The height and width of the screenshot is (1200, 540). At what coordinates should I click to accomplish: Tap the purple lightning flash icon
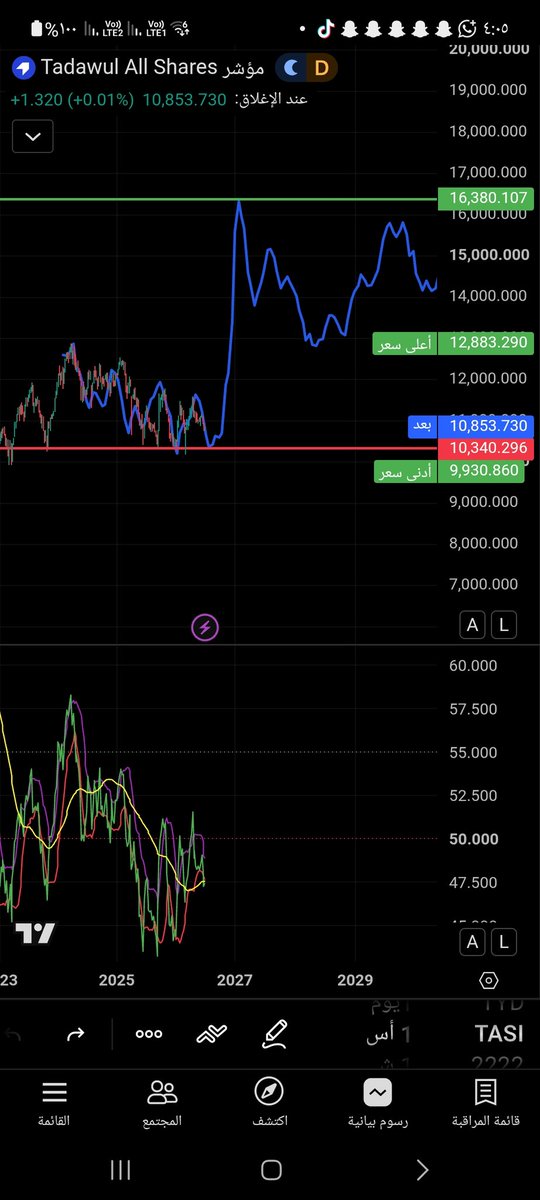click(x=205, y=628)
